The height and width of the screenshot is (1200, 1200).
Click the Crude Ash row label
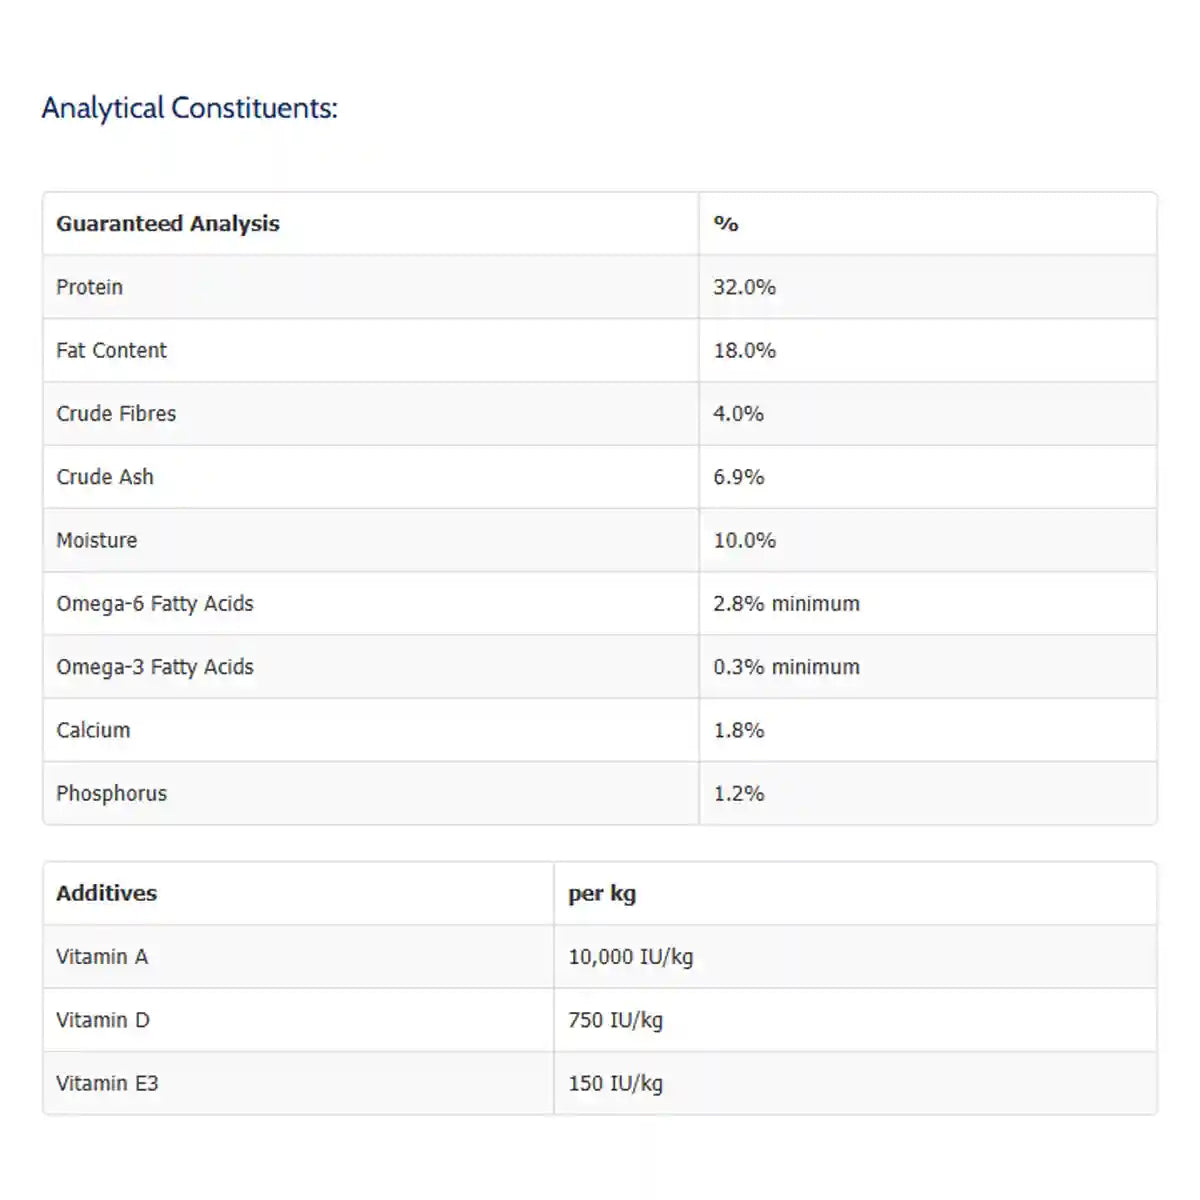click(105, 477)
